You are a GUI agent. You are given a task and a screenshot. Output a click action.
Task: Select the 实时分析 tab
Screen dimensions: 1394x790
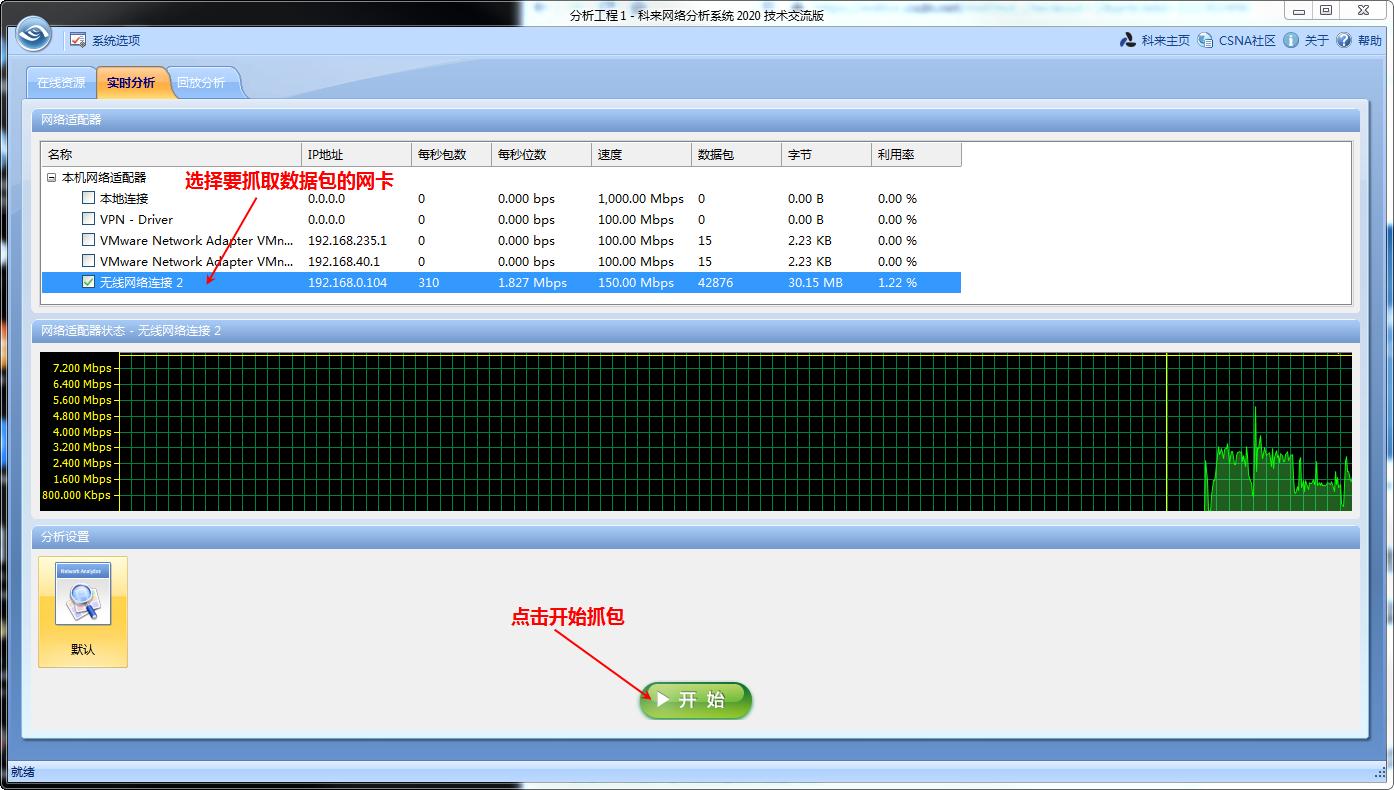click(131, 83)
